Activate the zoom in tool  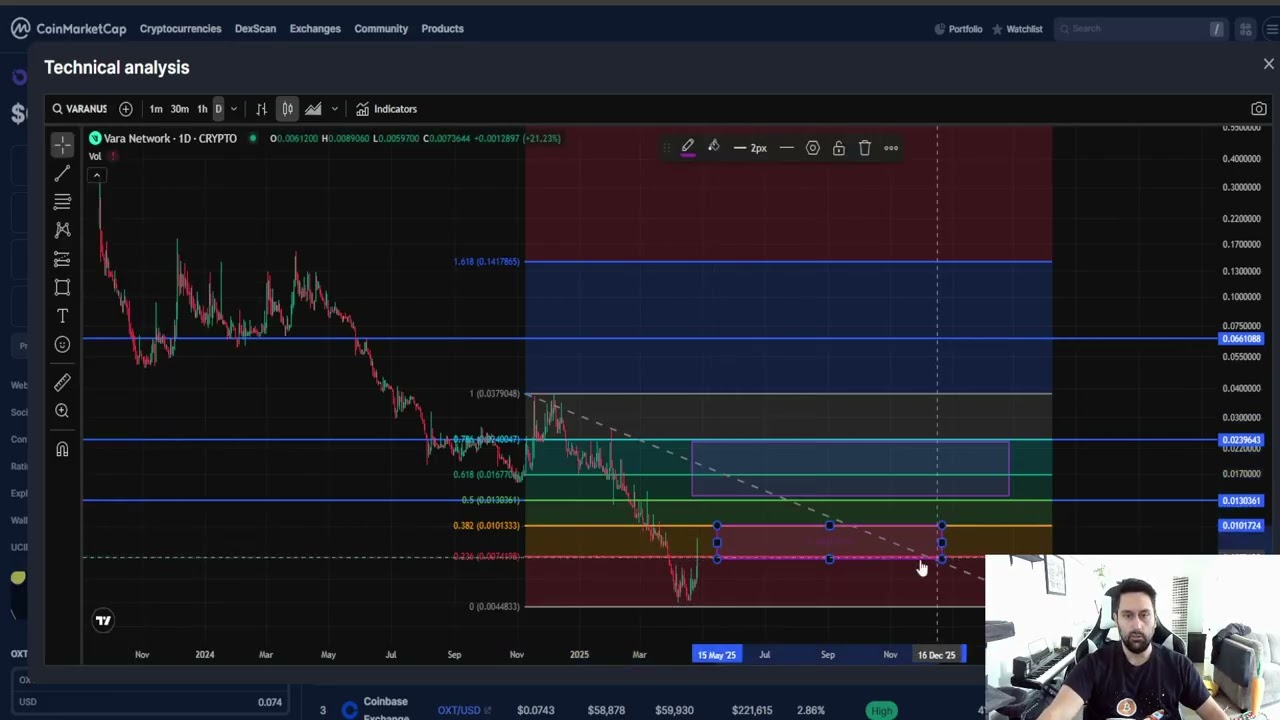click(62, 411)
